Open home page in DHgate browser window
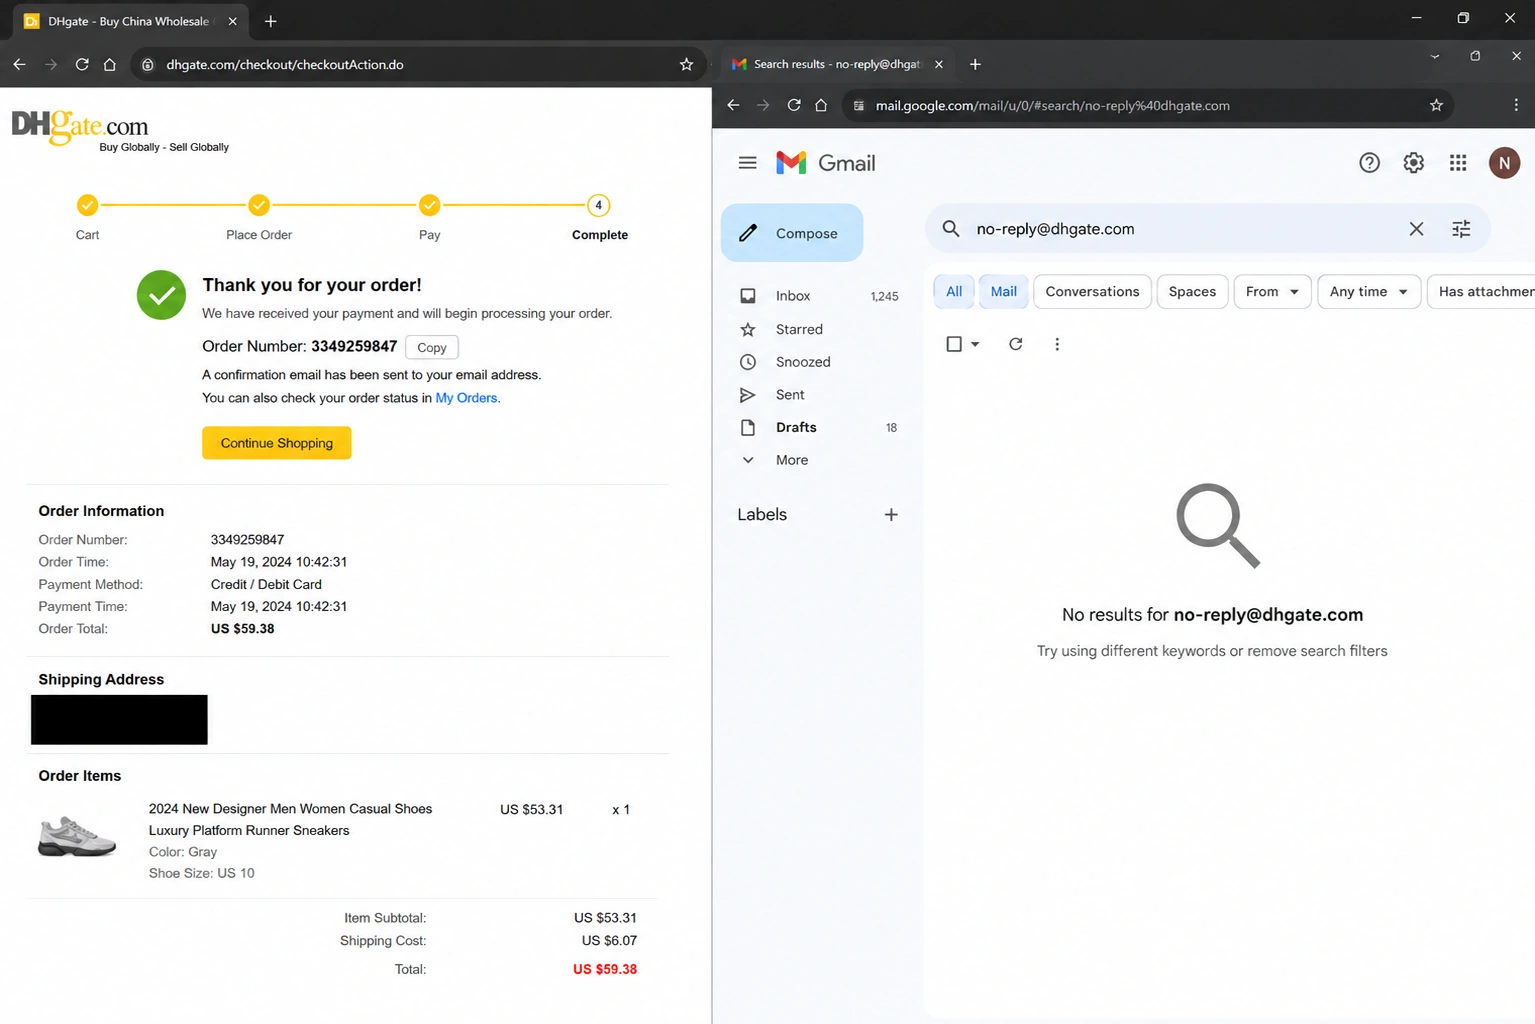 (x=110, y=64)
